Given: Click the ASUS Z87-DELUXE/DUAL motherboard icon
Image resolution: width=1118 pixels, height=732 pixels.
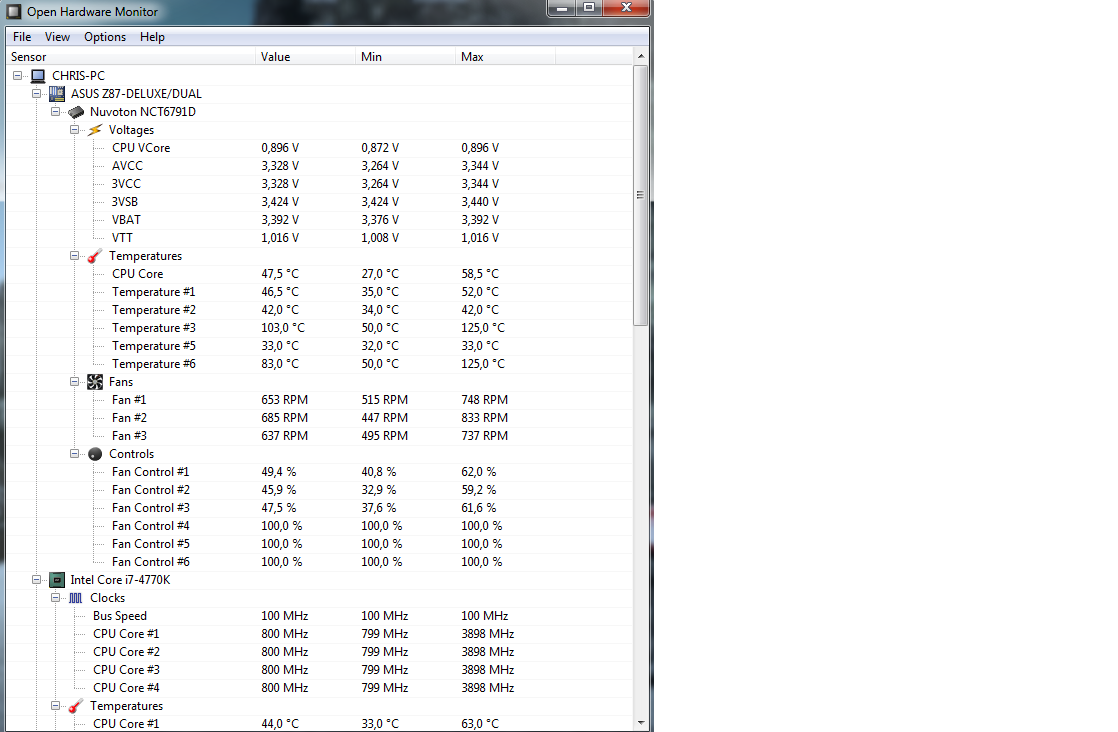Looking at the screenshot, I should point(57,93).
